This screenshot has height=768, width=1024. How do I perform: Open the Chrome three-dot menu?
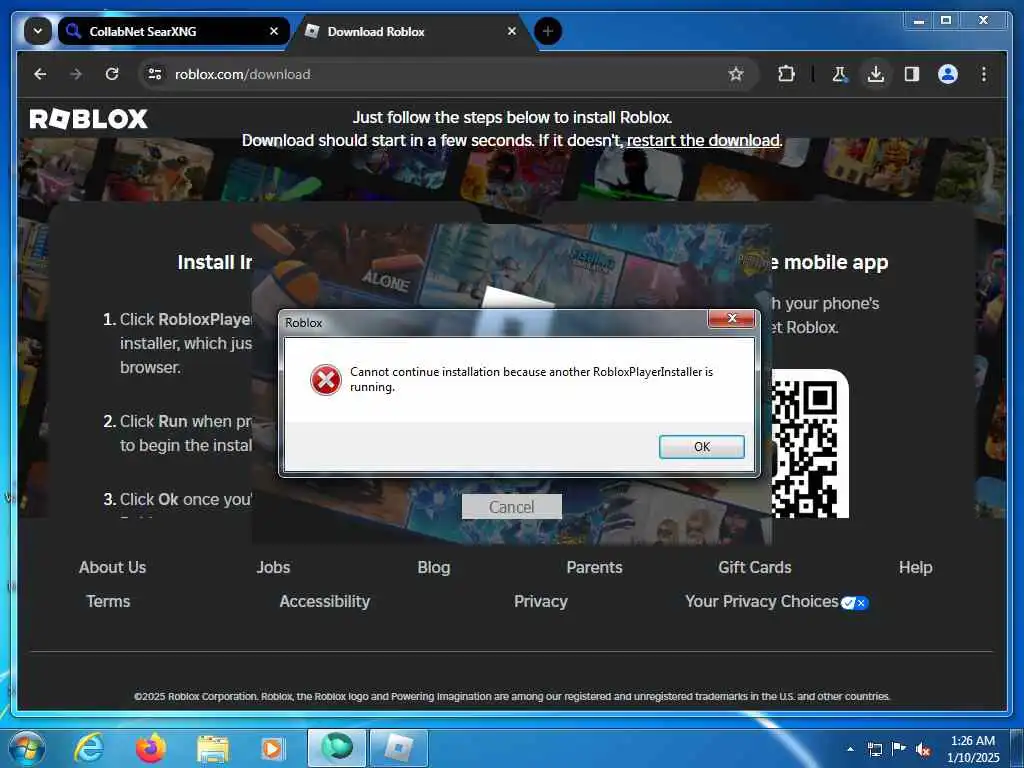(984, 74)
